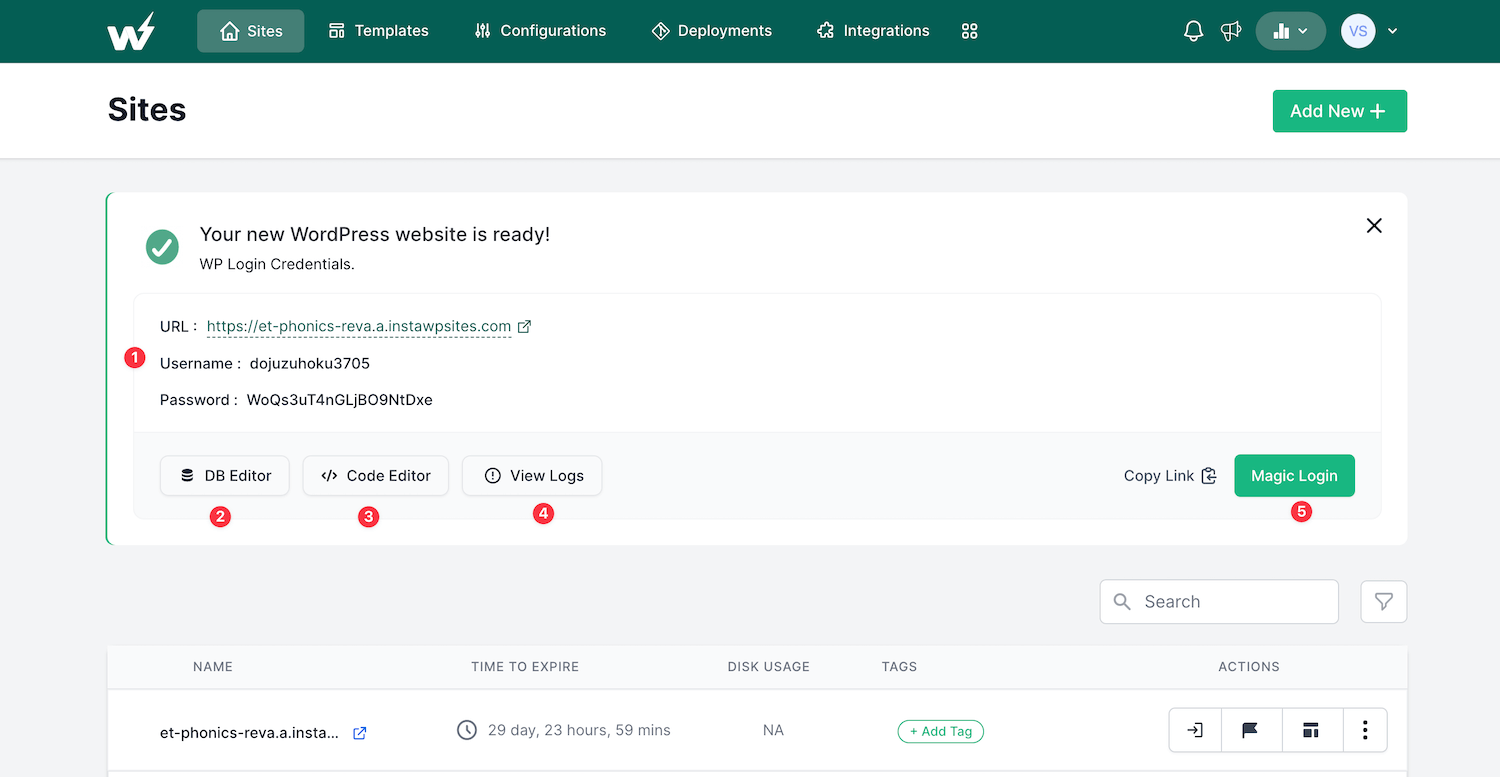The height and width of the screenshot is (777, 1500).
Task: Click the flag action for et-phonics-reva
Action: (x=1250, y=730)
